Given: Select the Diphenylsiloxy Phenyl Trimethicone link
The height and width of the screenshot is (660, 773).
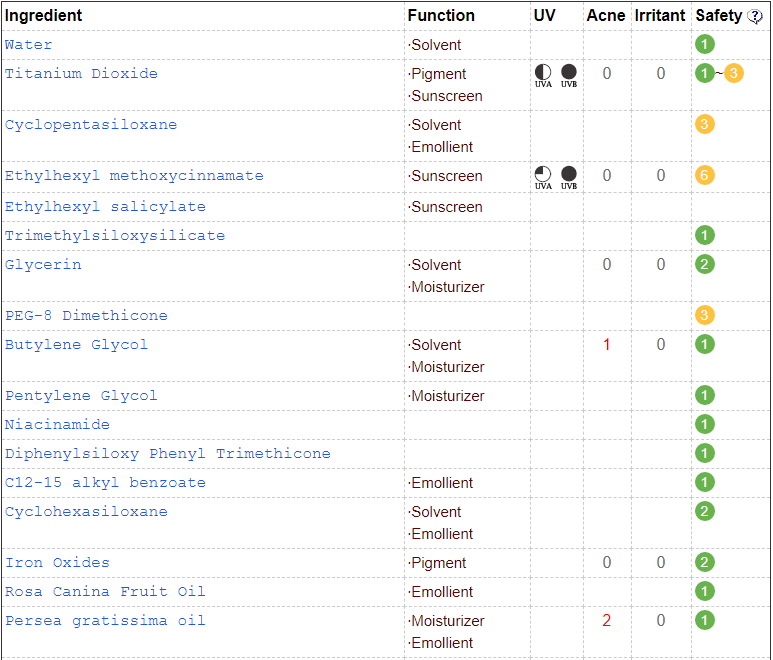Looking at the screenshot, I should pyautogui.click(x=168, y=453).
